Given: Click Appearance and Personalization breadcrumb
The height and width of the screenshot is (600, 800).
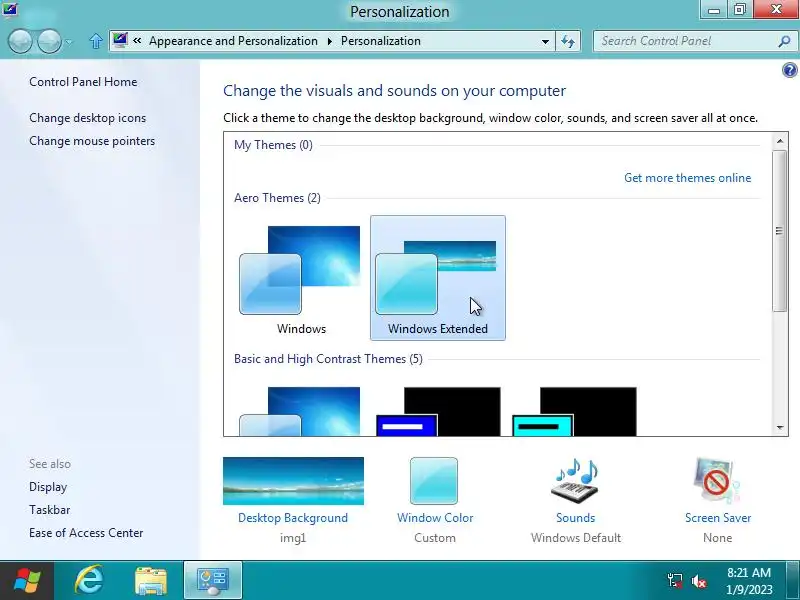Looking at the screenshot, I should (x=233, y=41).
